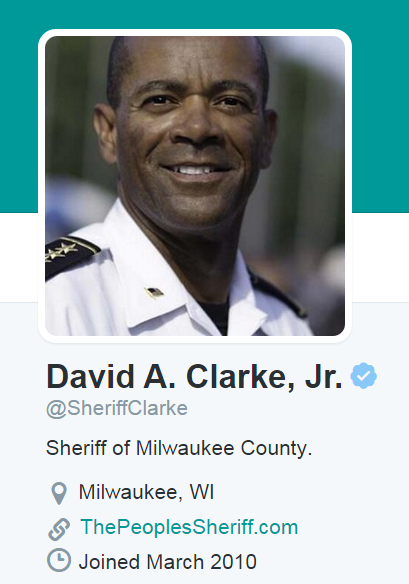Click the blue verified badge

click(x=364, y=376)
